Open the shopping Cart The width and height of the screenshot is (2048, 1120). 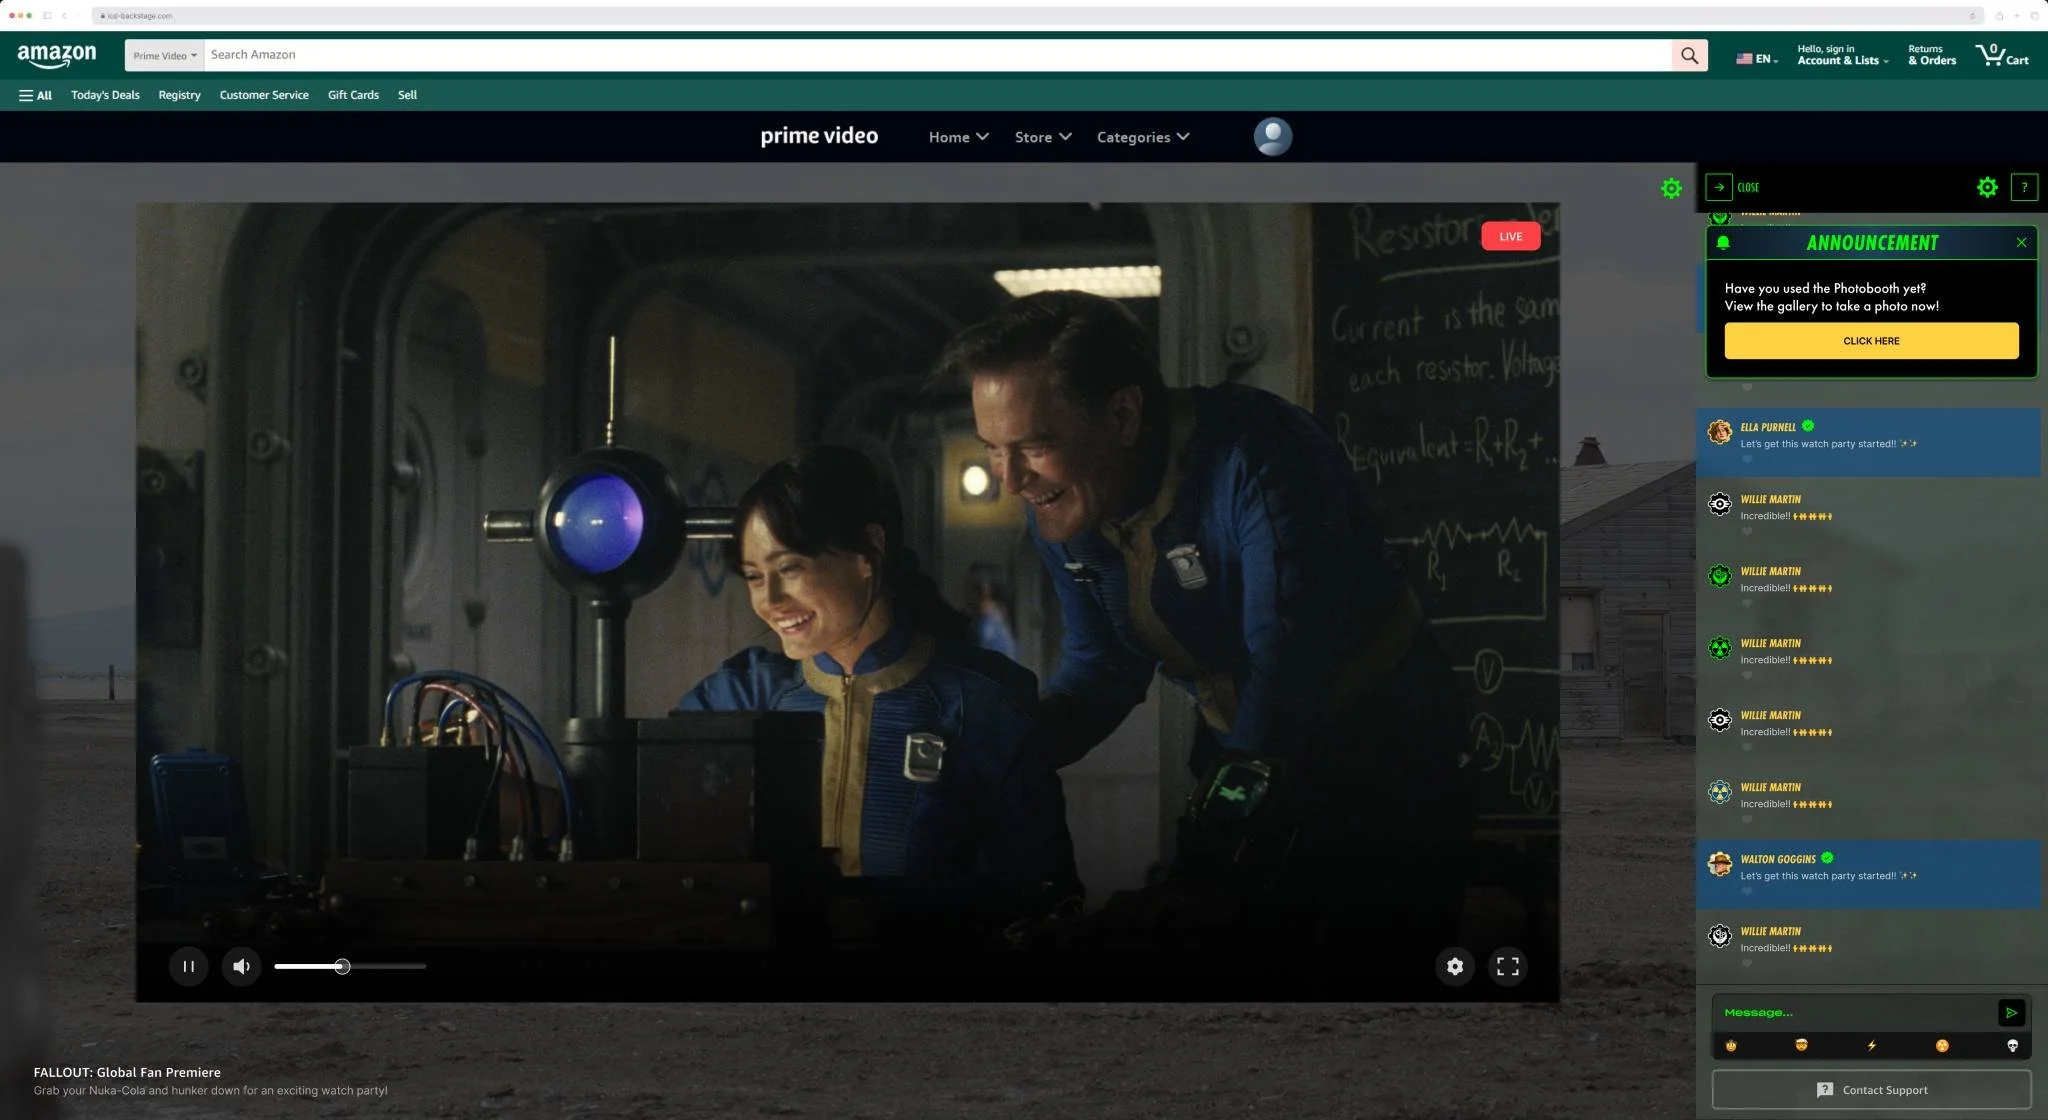click(x=2001, y=55)
